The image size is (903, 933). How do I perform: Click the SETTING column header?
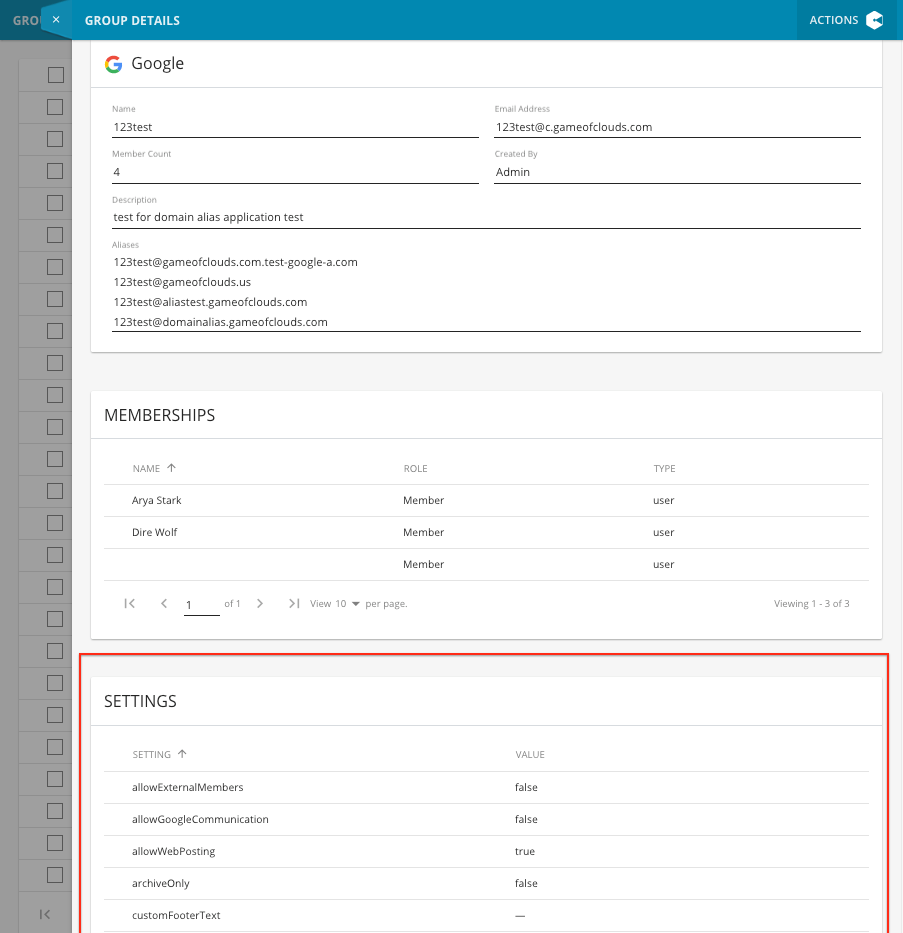pos(151,754)
